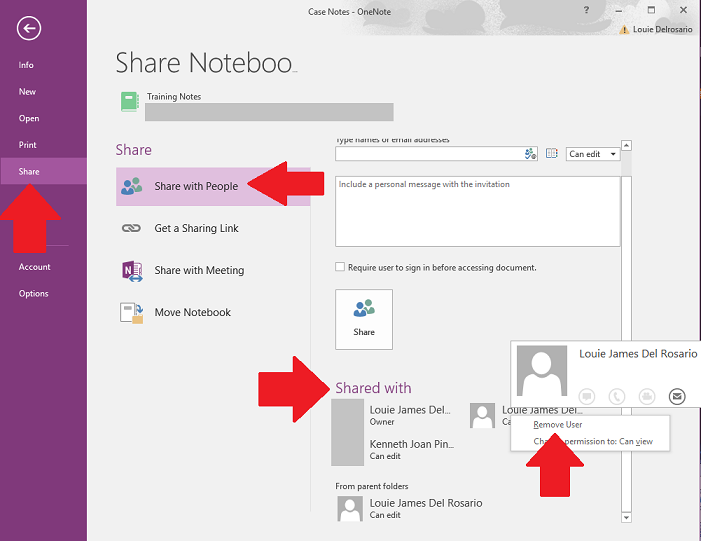Select Louie James Del Rosario under parent folders

pos(426,508)
